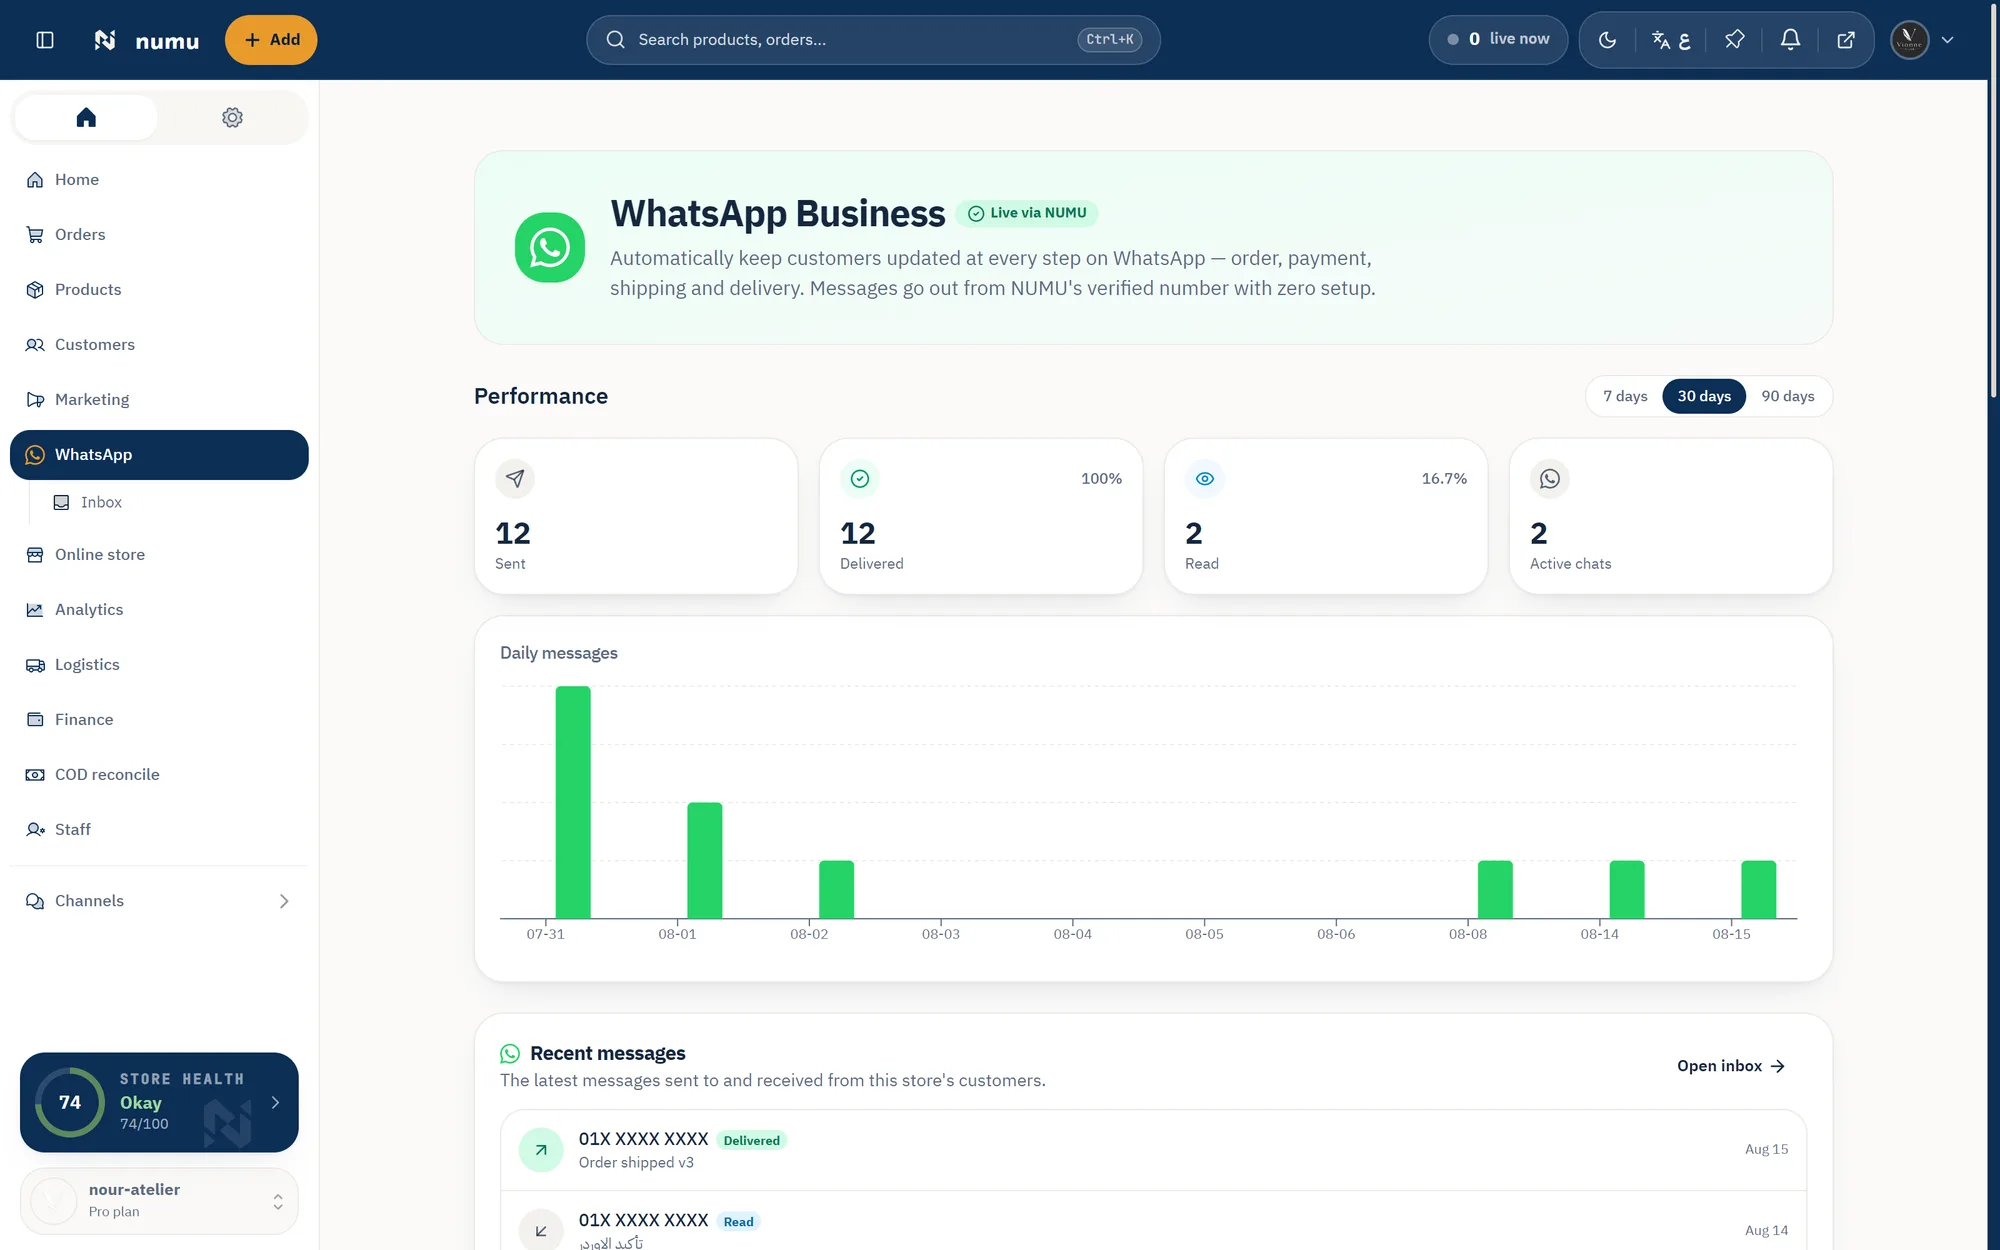Viewport: 2000px width, 1250px height.
Task: Click the Live via NUMU badge
Action: point(1027,214)
